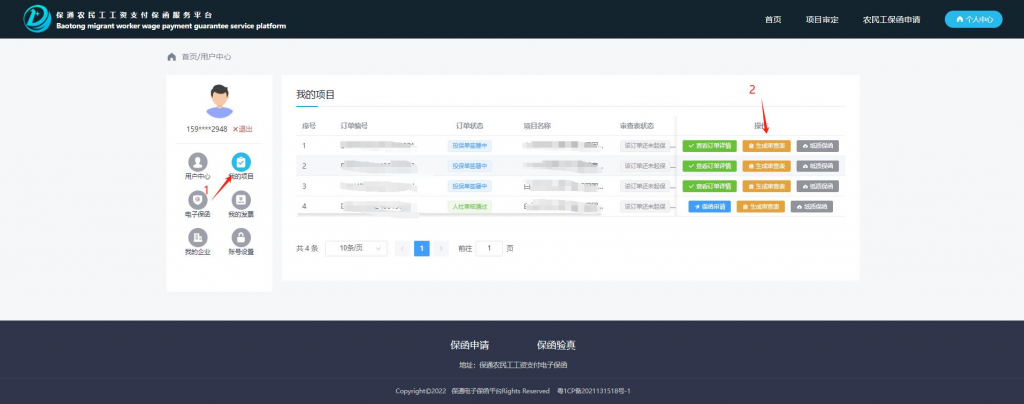Viewport: 1024px width, 404px height.
Task: Click the 人社审核通过 status tag
Action: click(x=470, y=207)
